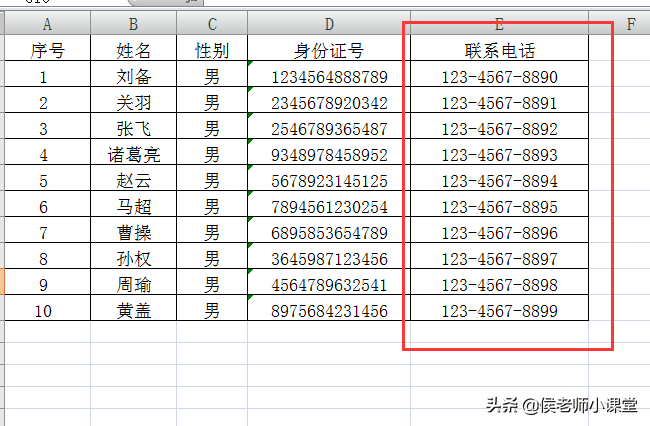Select the name cell 马超
The height and width of the screenshot is (426, 650).
[x=133, y=204]
